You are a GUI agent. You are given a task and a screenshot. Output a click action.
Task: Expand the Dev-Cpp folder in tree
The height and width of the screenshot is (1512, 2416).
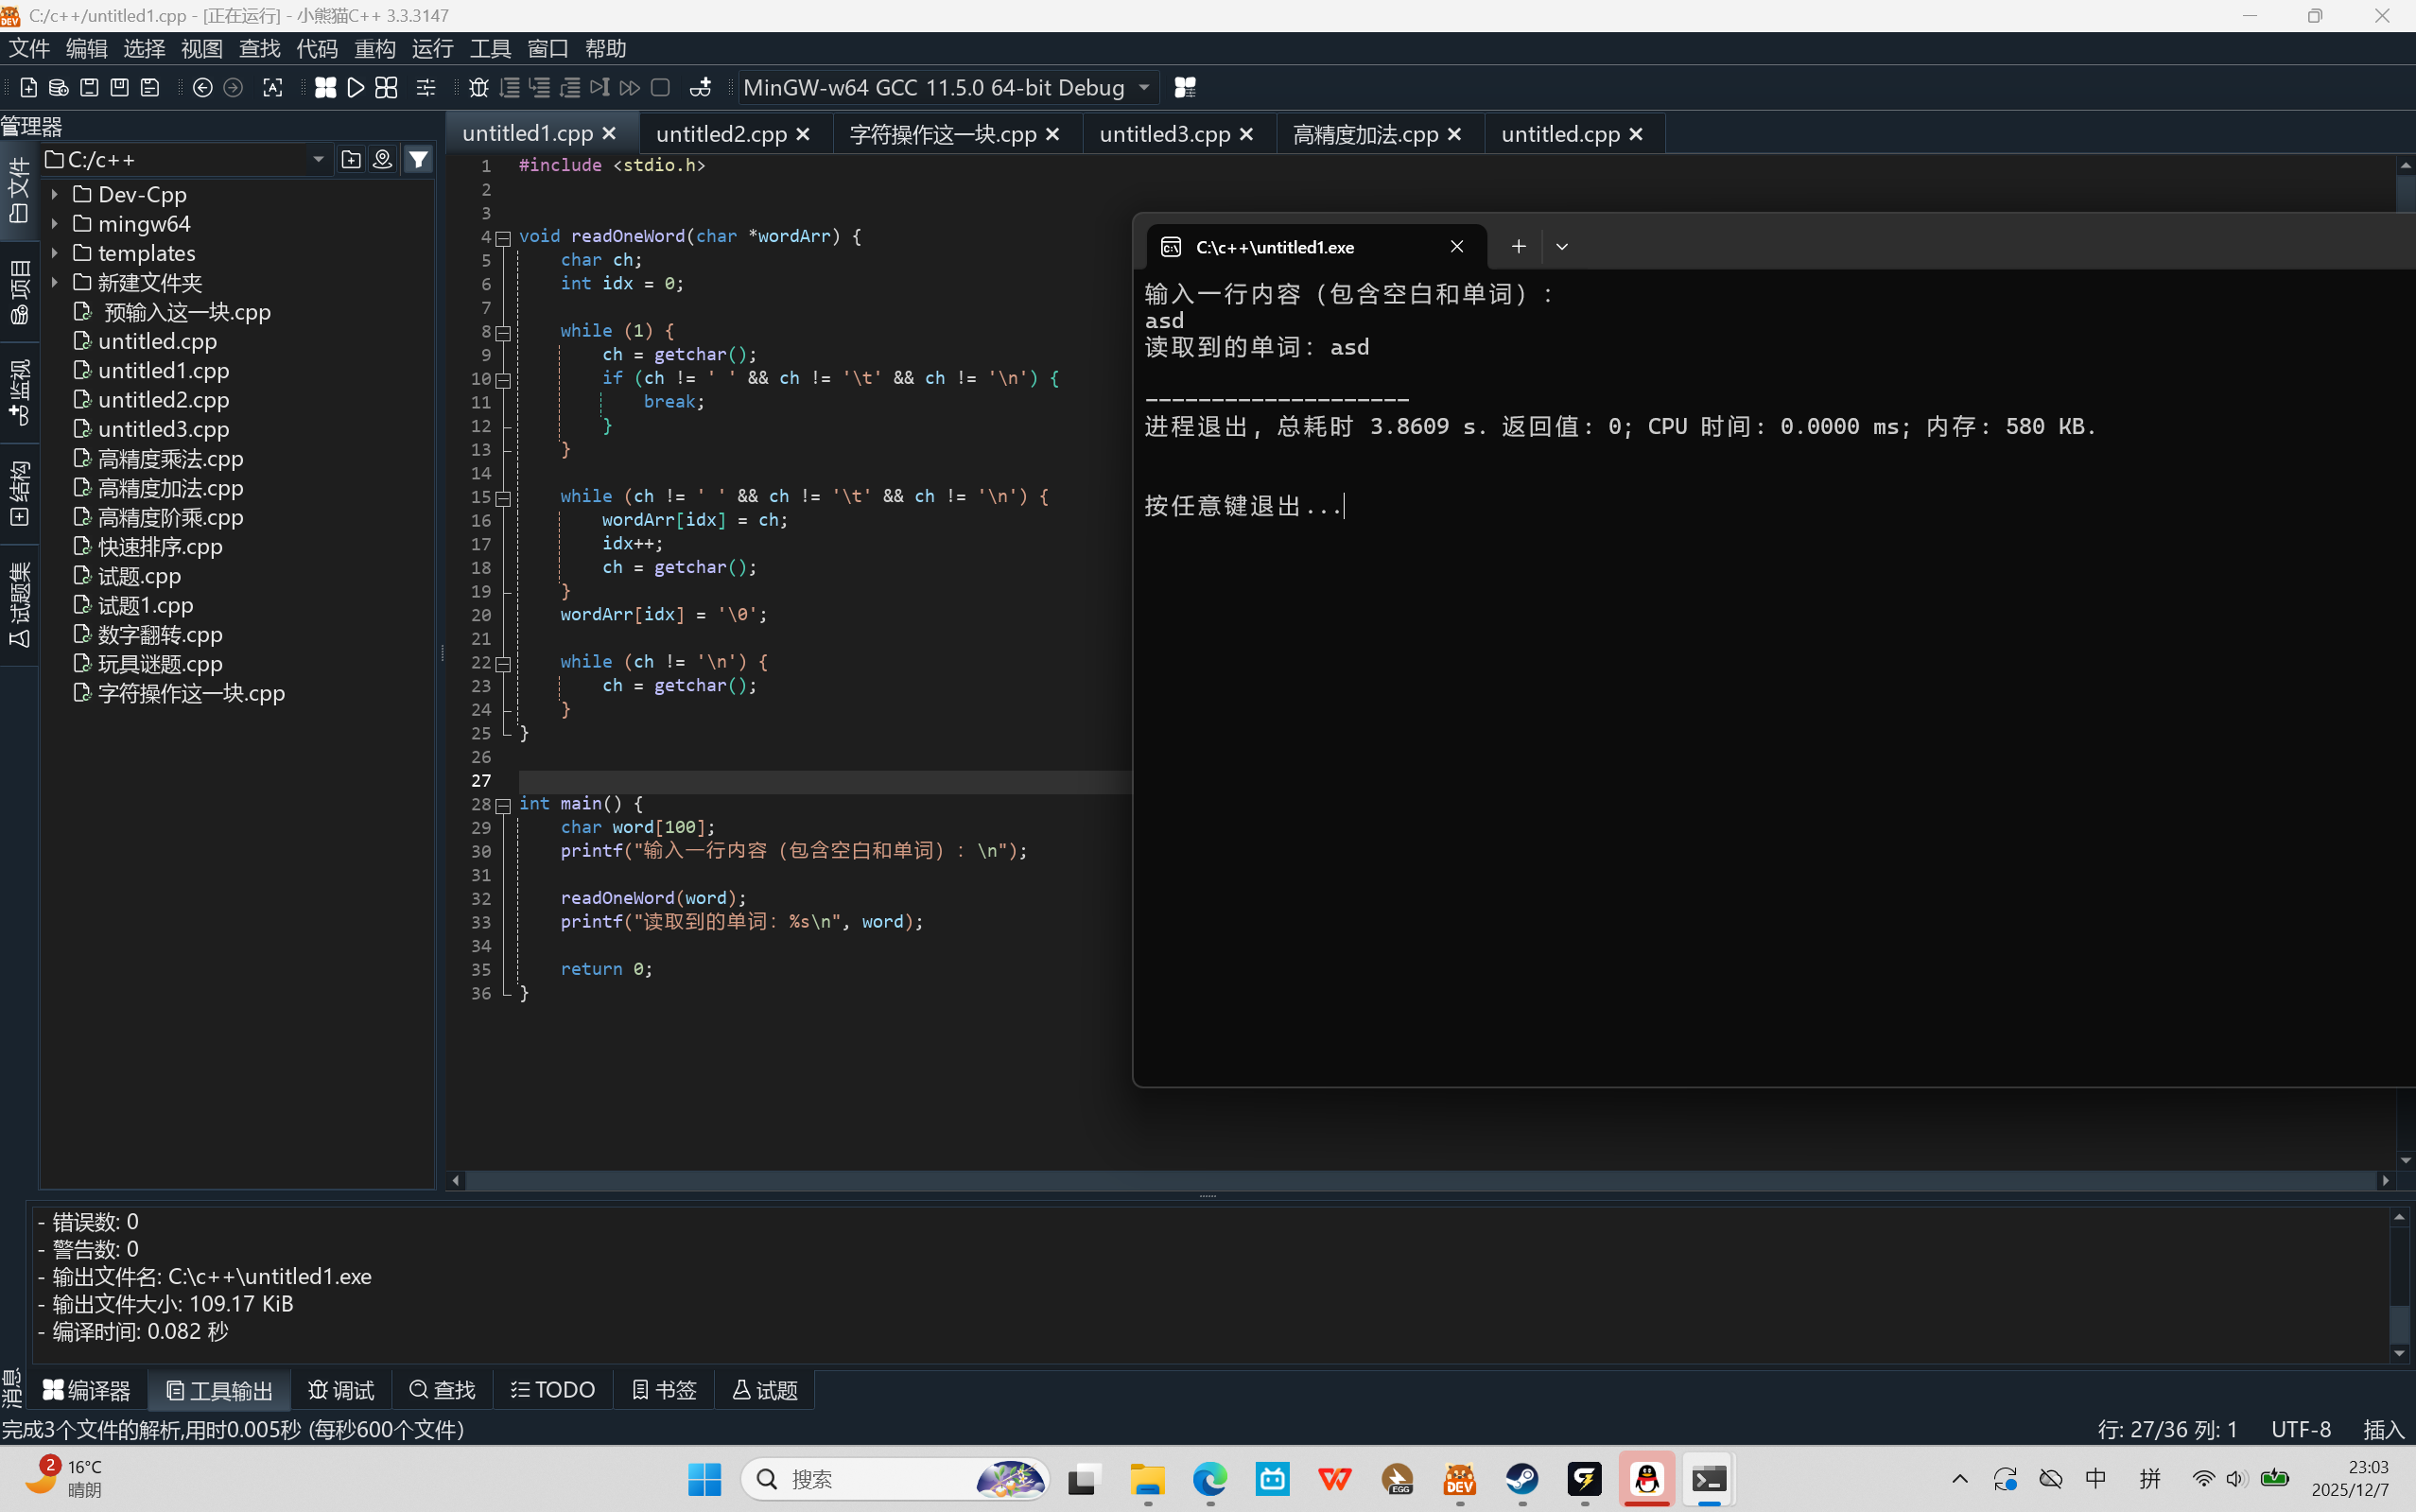(55, 195)
